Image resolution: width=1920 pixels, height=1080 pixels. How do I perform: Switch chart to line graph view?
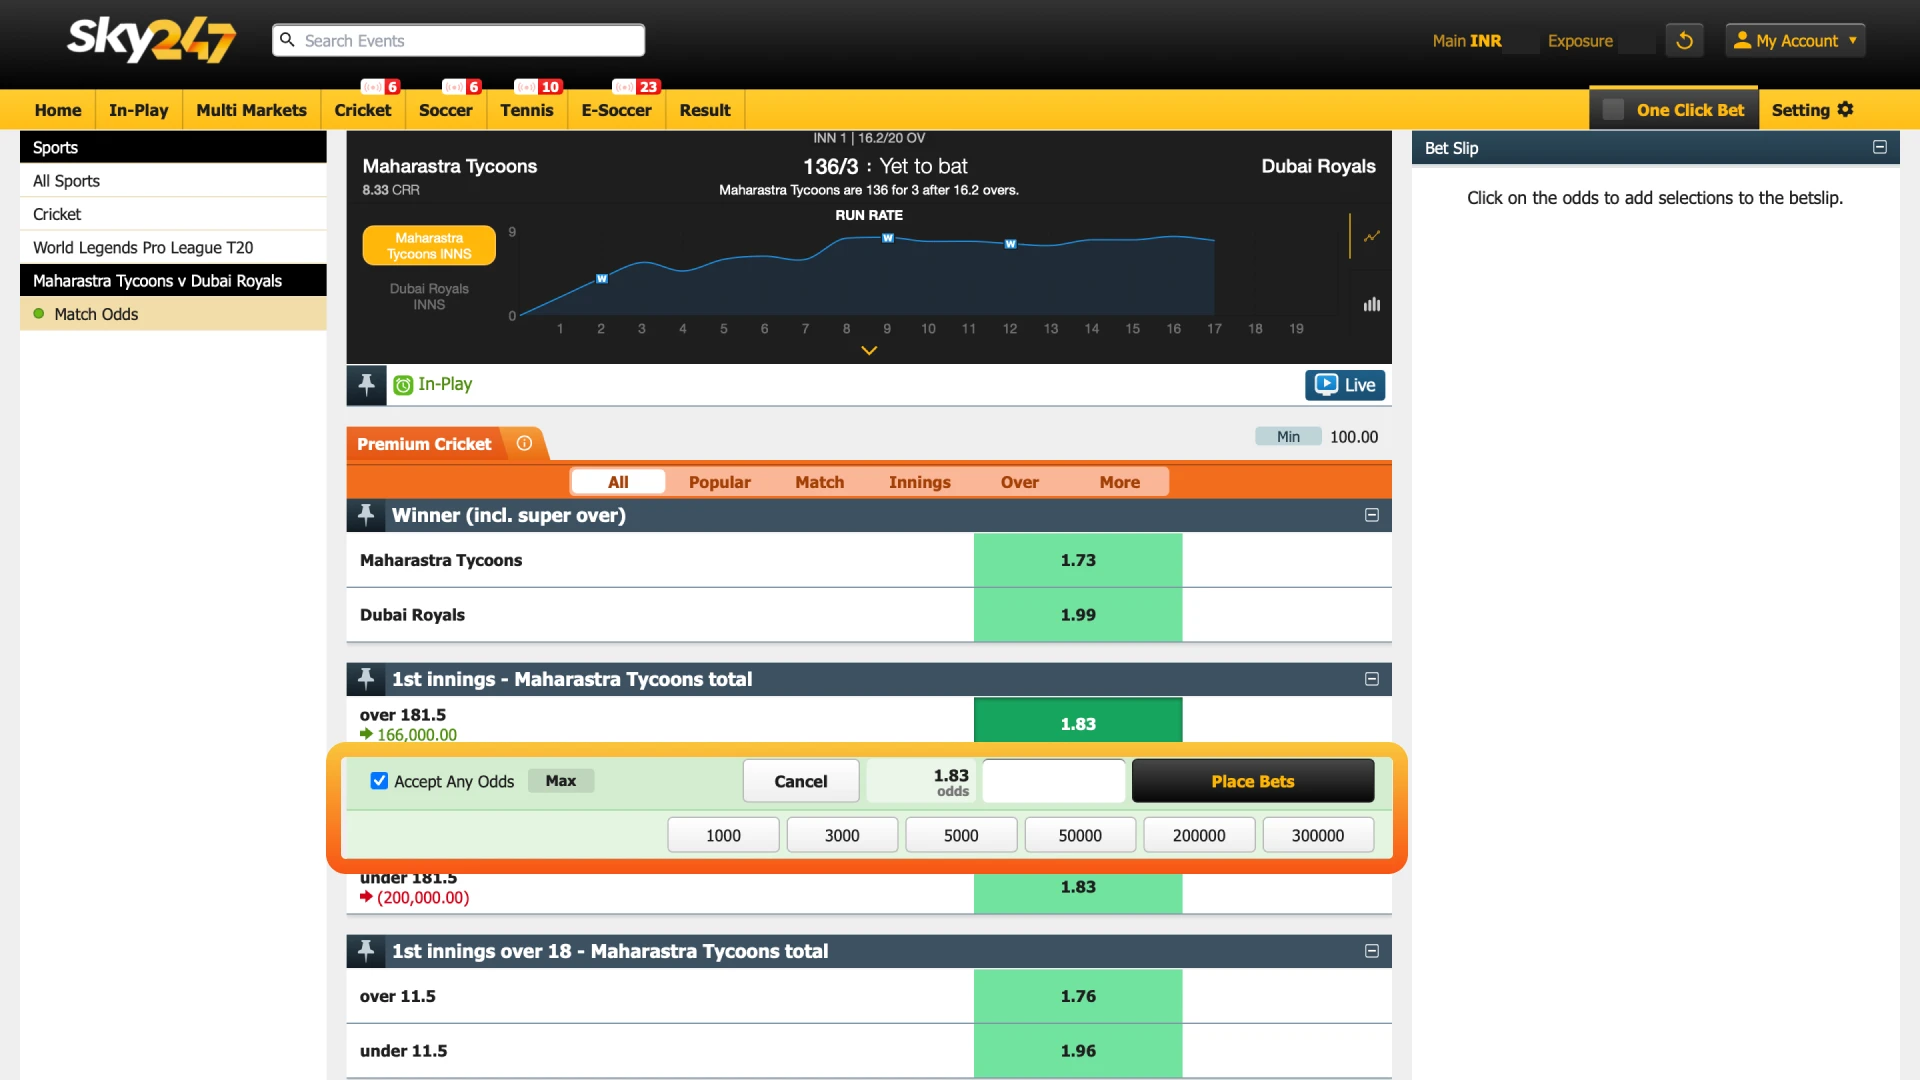1371,238
